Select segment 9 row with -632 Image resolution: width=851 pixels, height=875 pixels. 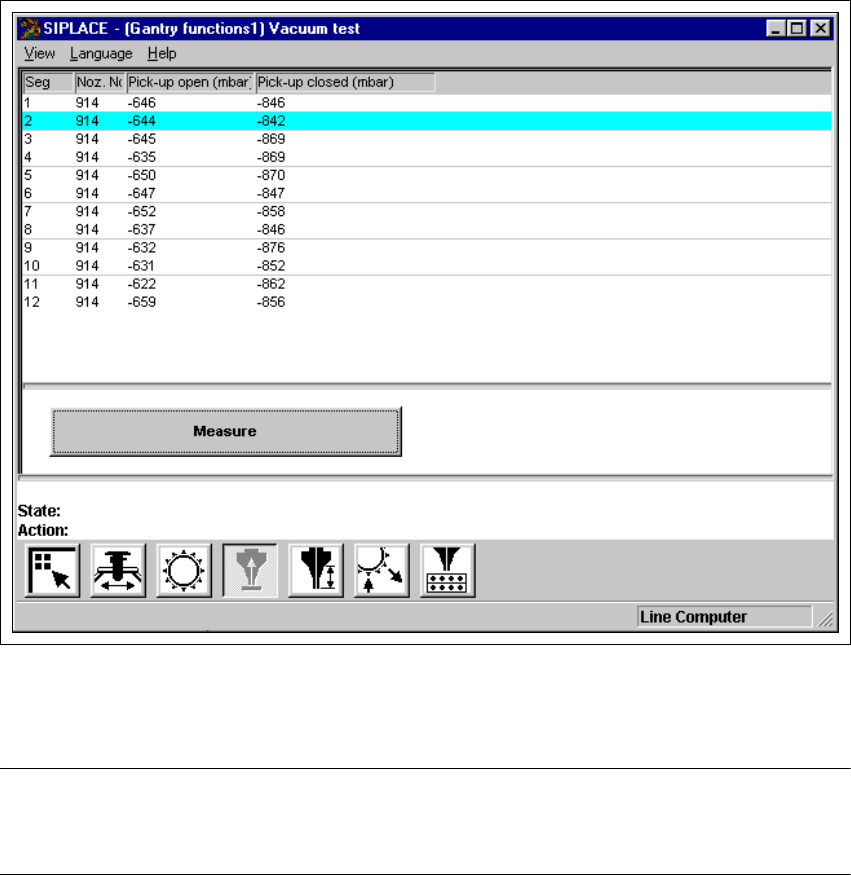click(427, 248)
